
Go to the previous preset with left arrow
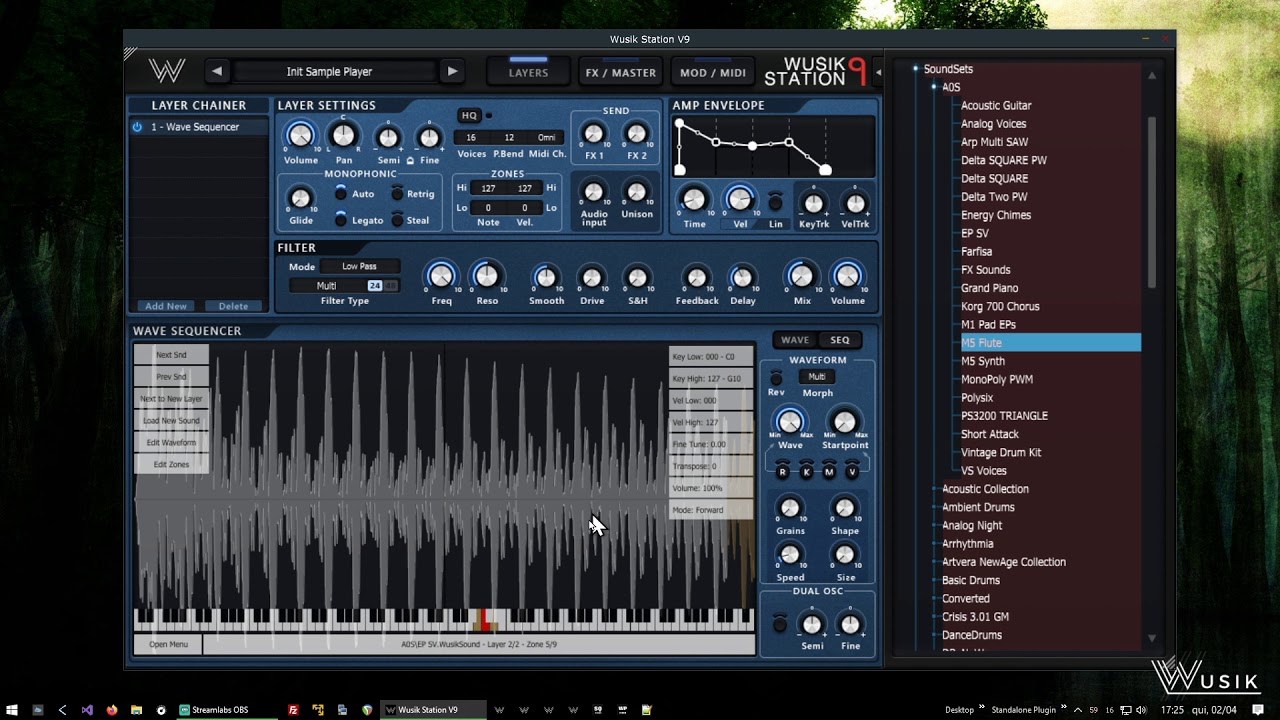(217, 71)
